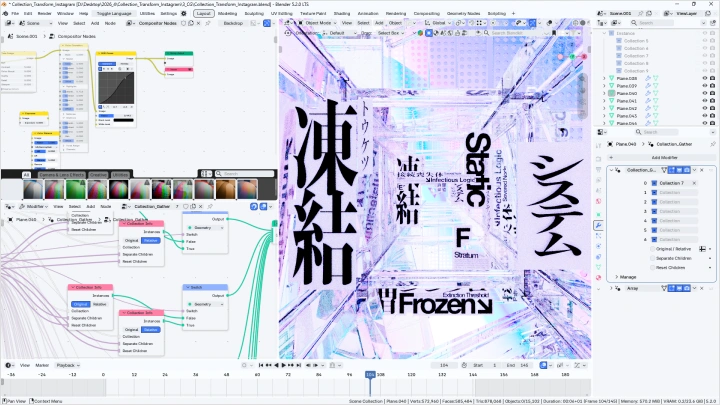Screen dimensions: 720x405
Task: Hide Plane.042 in viewport via eye icon
Action: pyautogui.click(x=705, y=108)
